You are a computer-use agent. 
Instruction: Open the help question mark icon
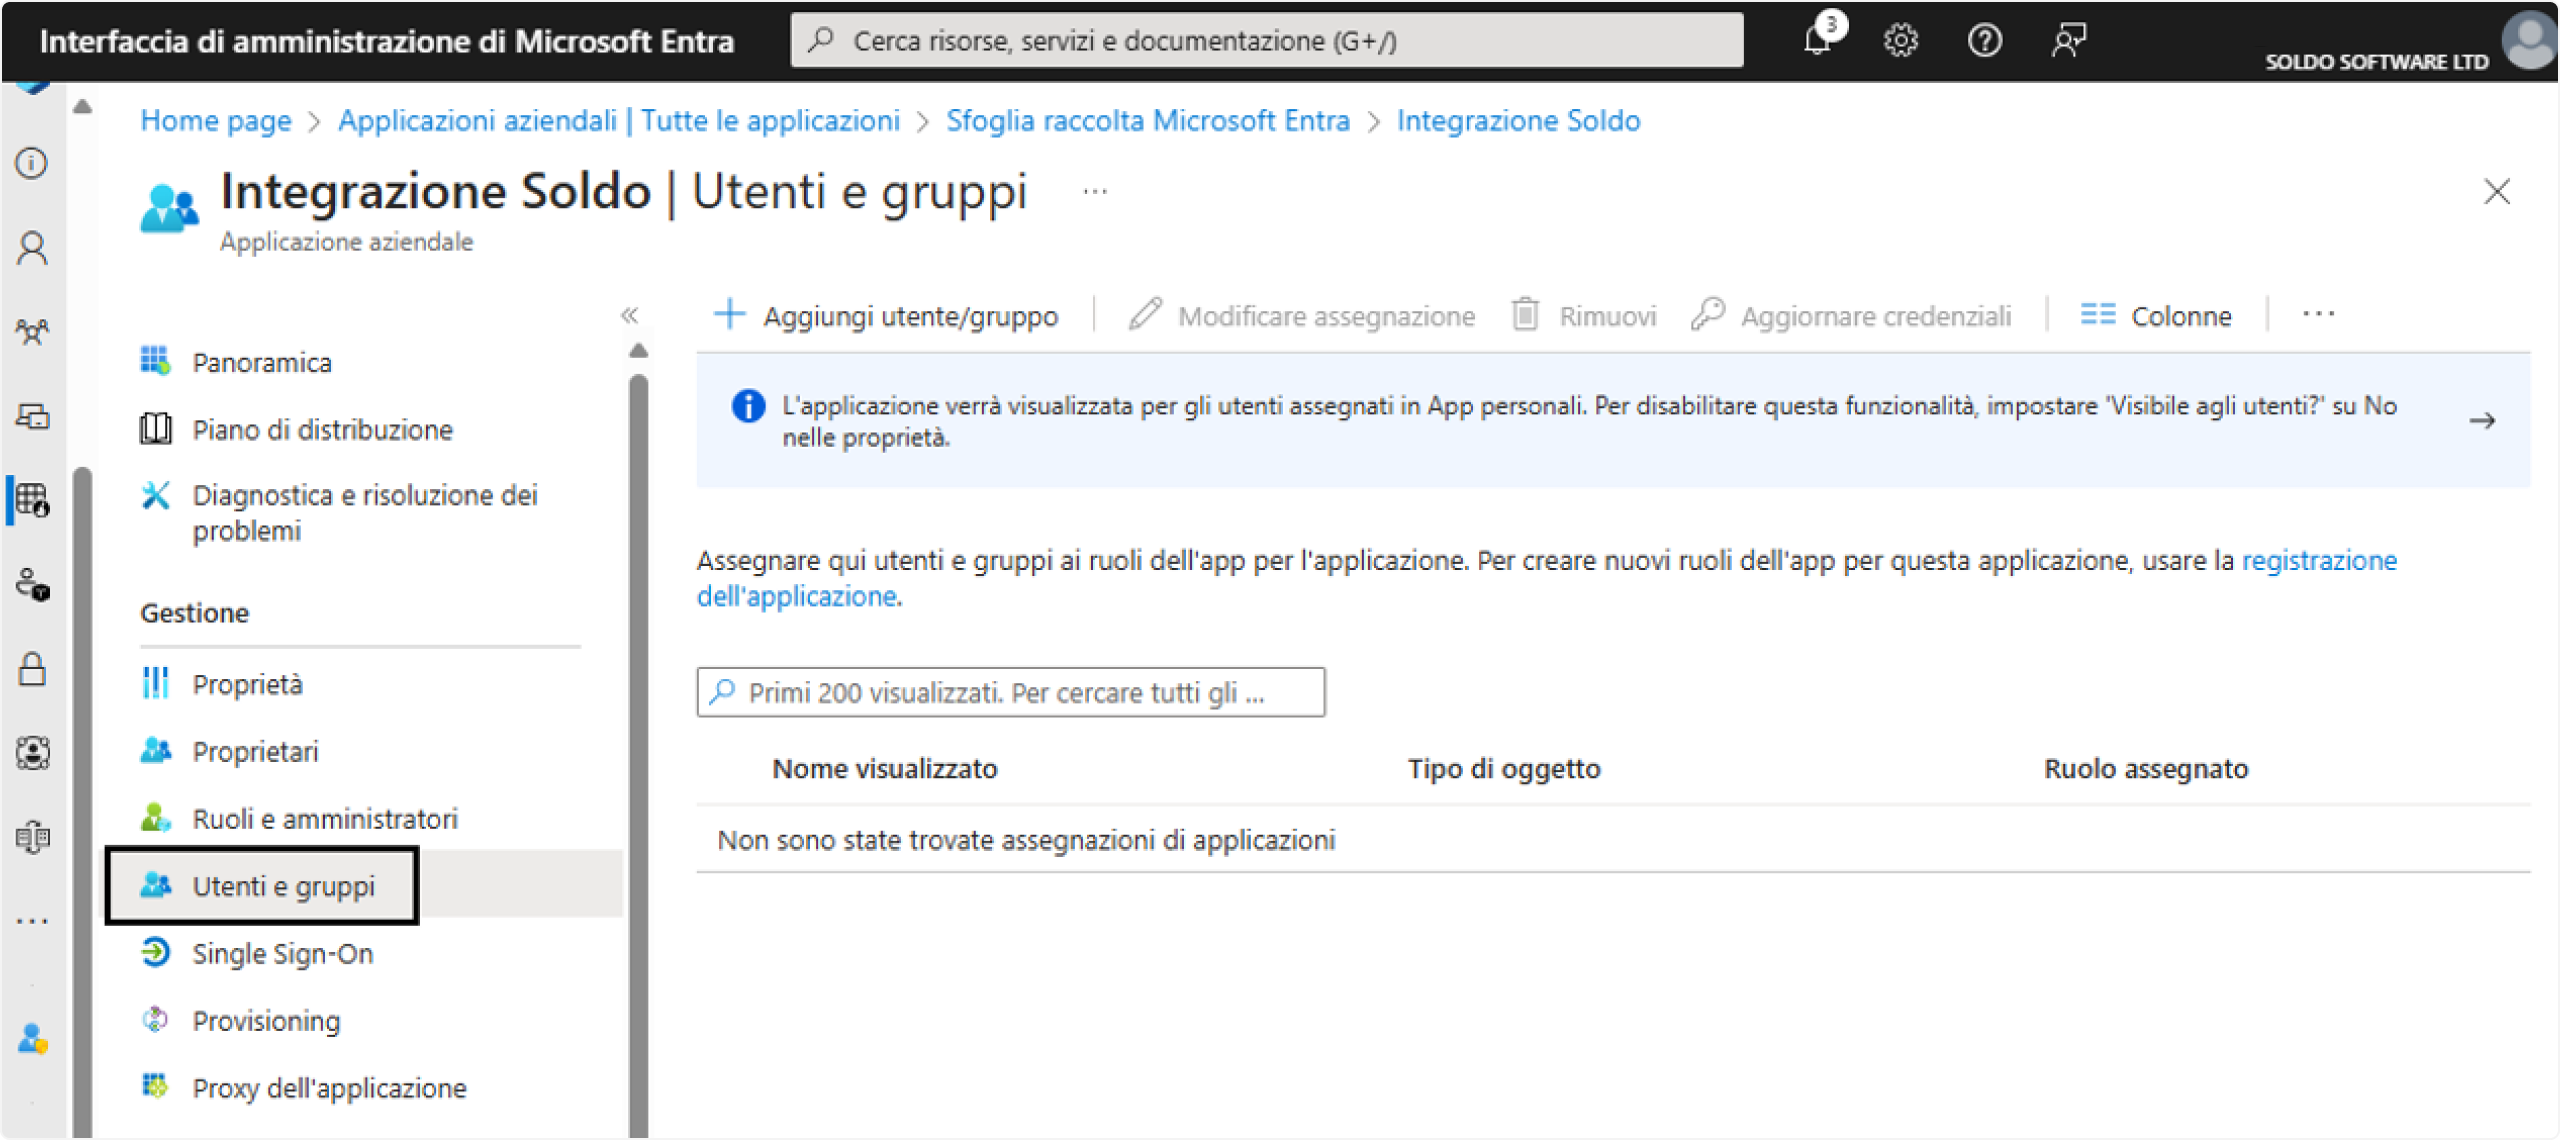point(1984,40)
